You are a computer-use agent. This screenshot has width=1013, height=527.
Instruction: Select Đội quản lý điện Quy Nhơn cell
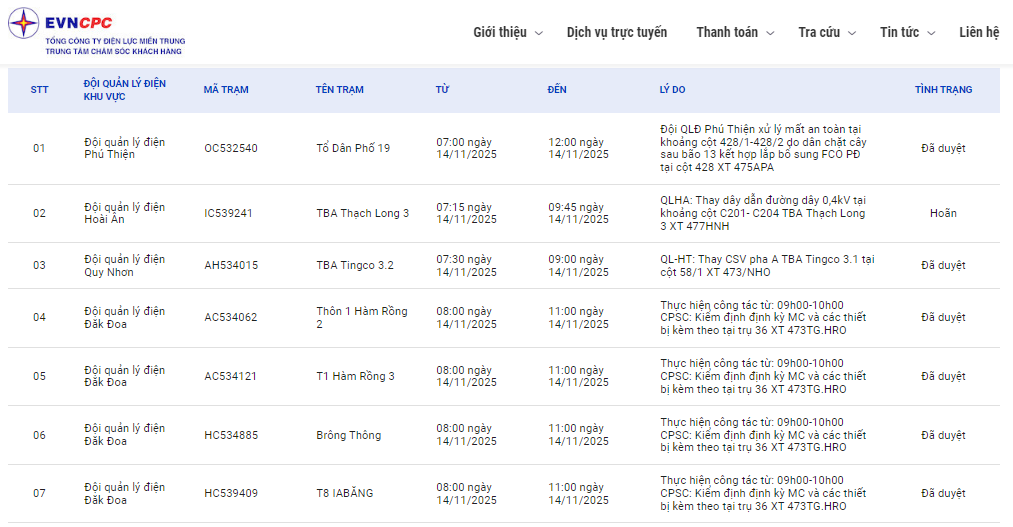pos(125,266)
